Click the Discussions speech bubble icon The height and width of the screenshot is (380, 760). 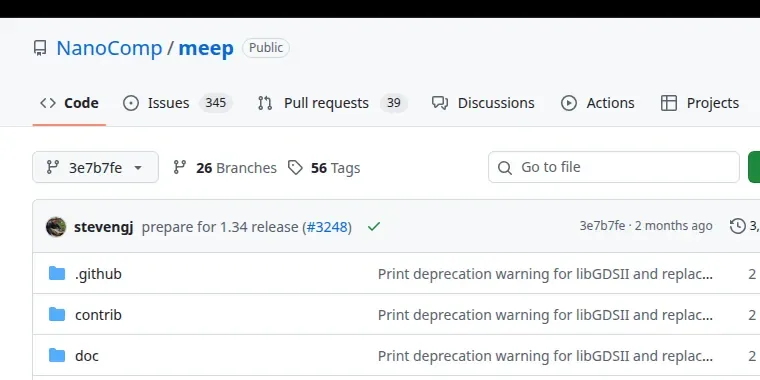pos(440,103)
